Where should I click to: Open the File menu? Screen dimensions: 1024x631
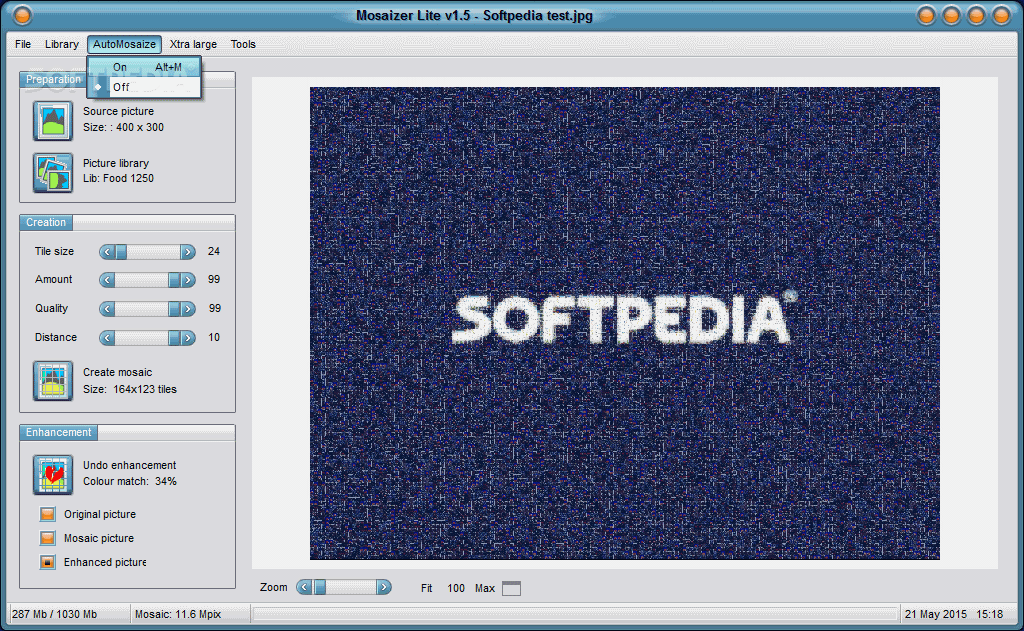tap(23, 44)
